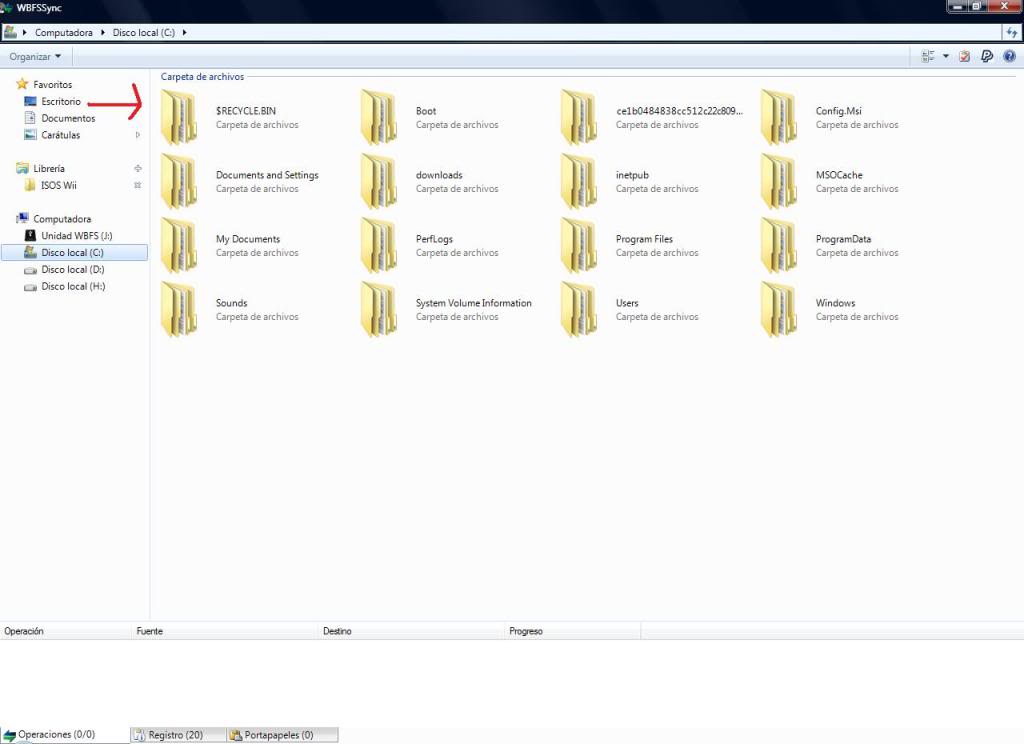Select the Users folder icon

579,310
